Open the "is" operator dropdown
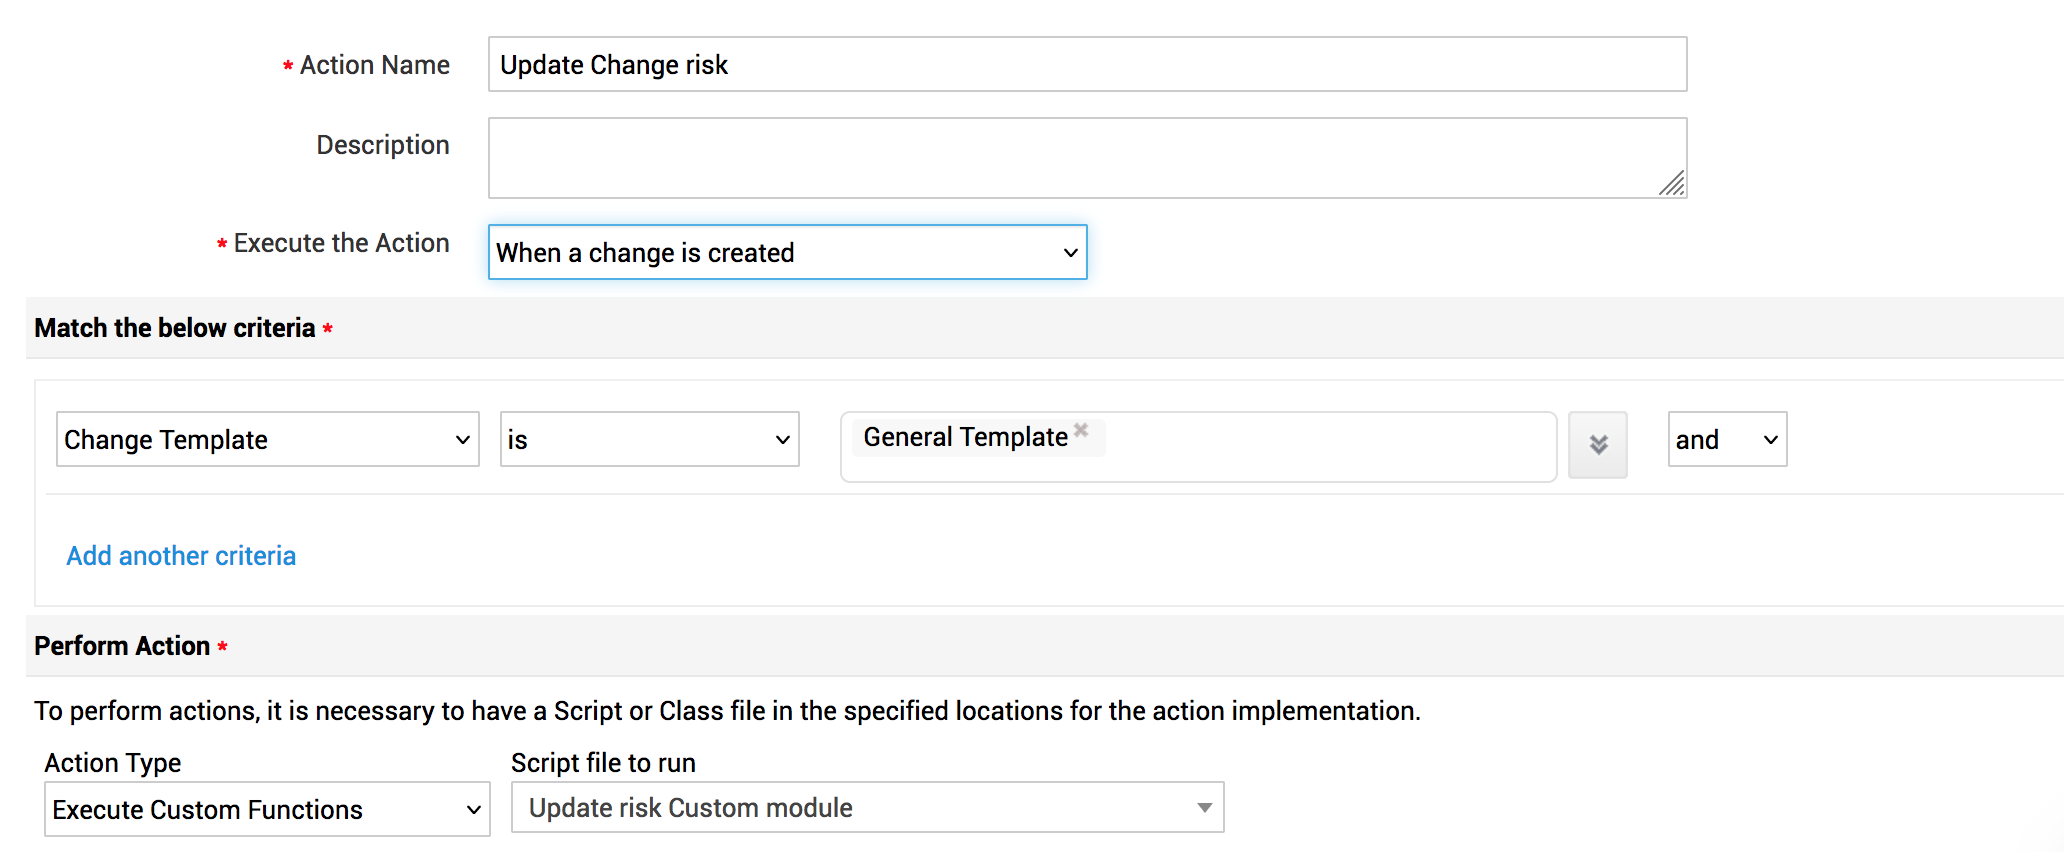Image resolution: width=2064 pixels, height=852 pixels. (649, 440)
